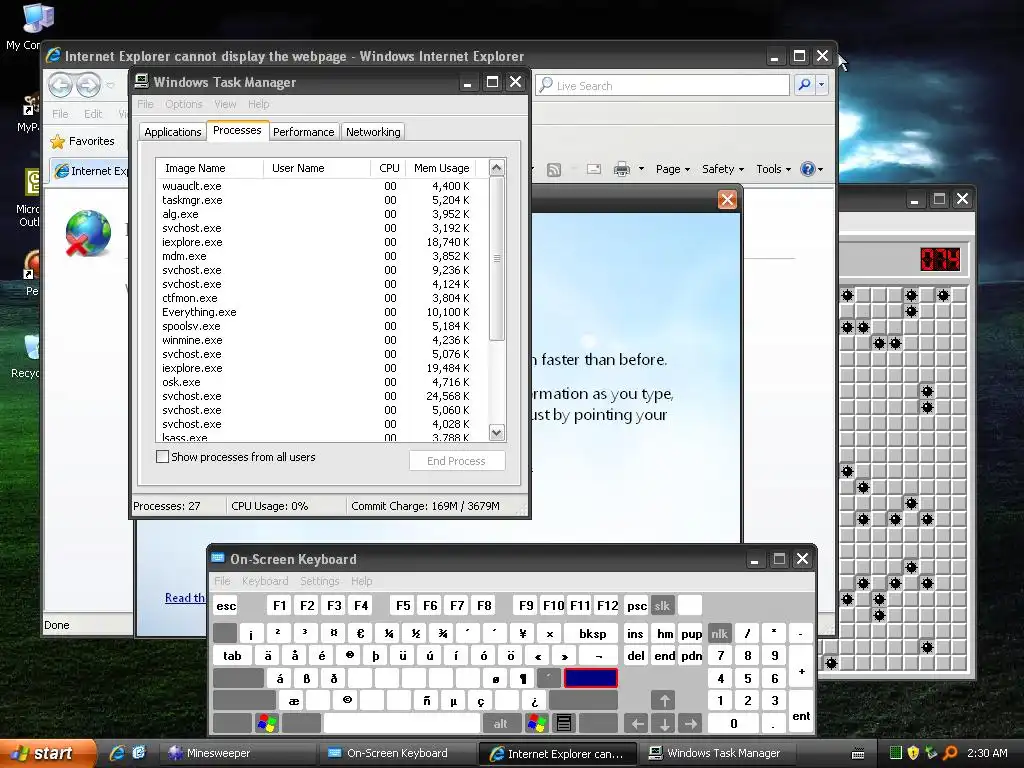Click the Favorites star button
This screenshot has width=1024, height=768.
coord(83,141)
